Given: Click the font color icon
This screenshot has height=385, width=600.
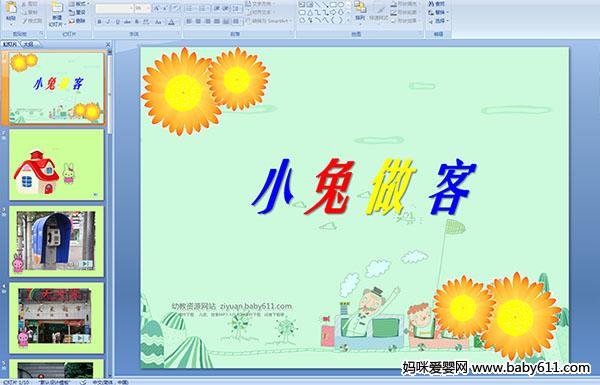Looking at the screenshot, I should (172, 22).
